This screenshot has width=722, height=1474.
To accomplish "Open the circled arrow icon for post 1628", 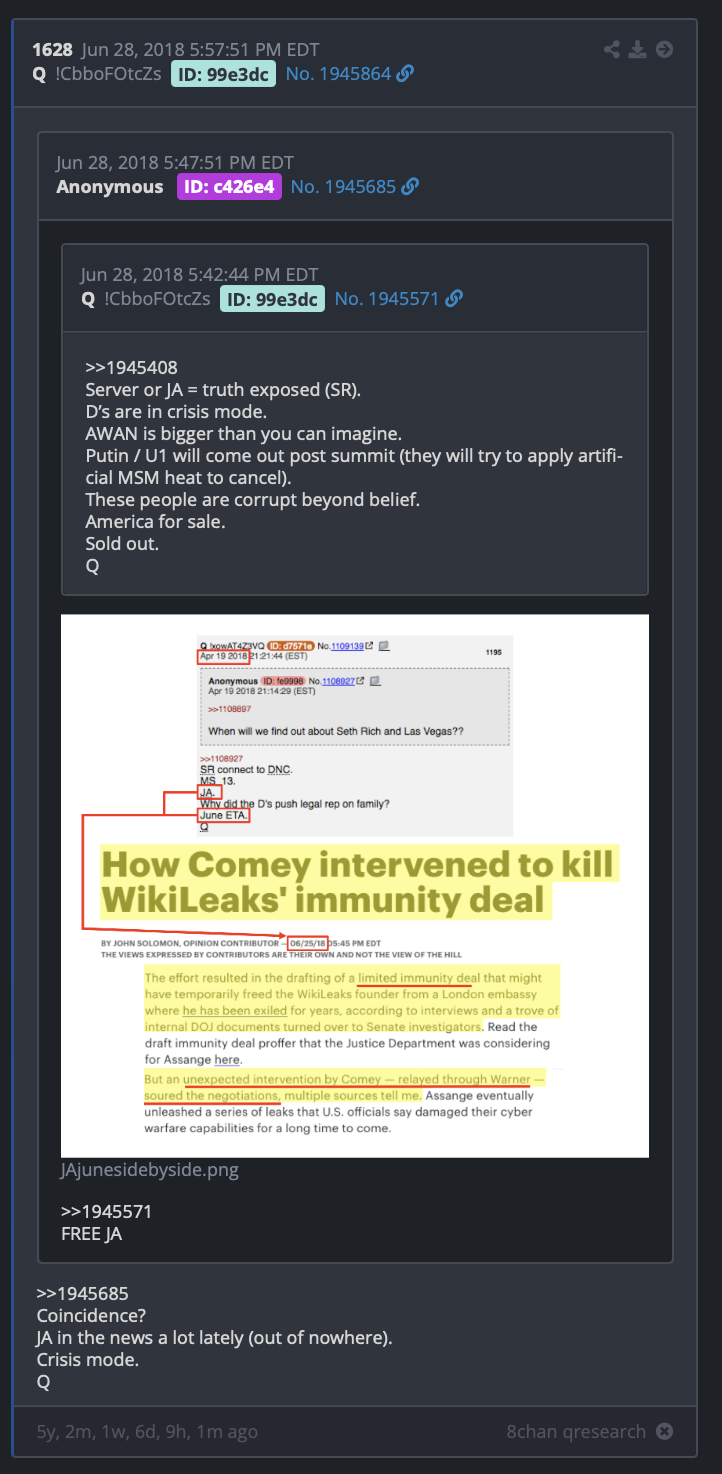I will 664,50.
